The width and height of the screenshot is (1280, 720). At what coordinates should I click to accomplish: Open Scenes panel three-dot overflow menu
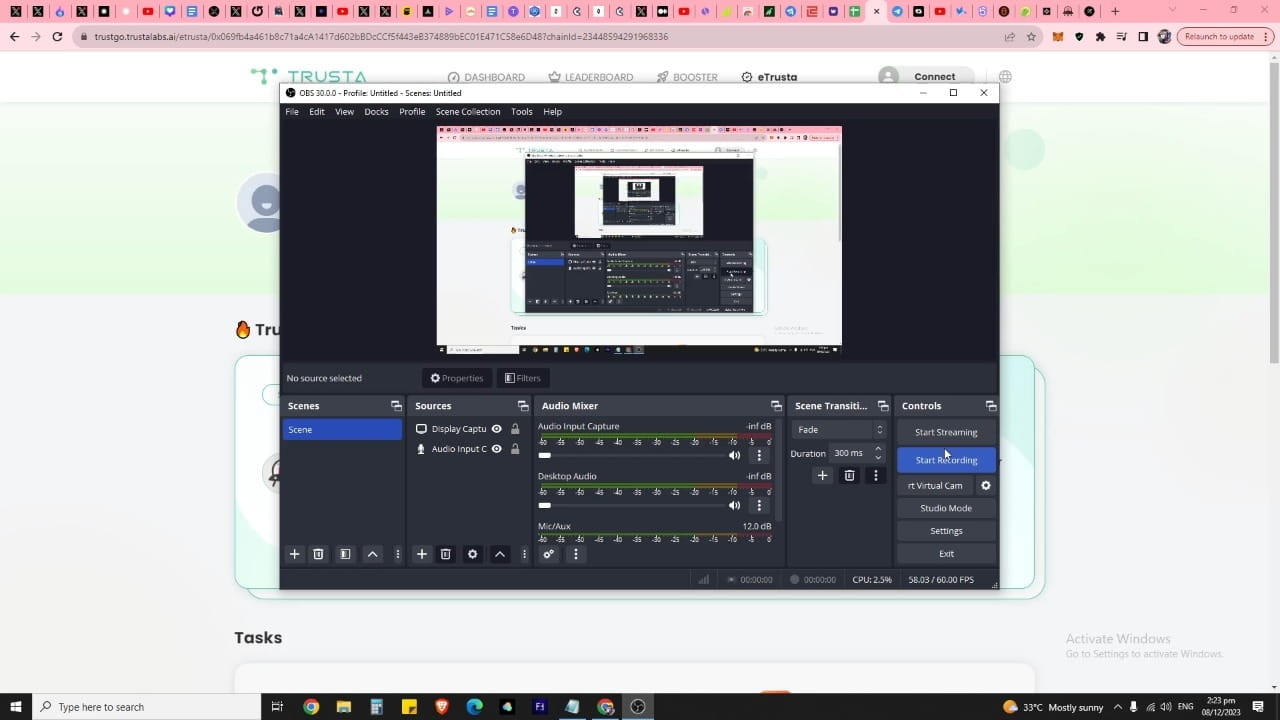(x=397, y=554)
